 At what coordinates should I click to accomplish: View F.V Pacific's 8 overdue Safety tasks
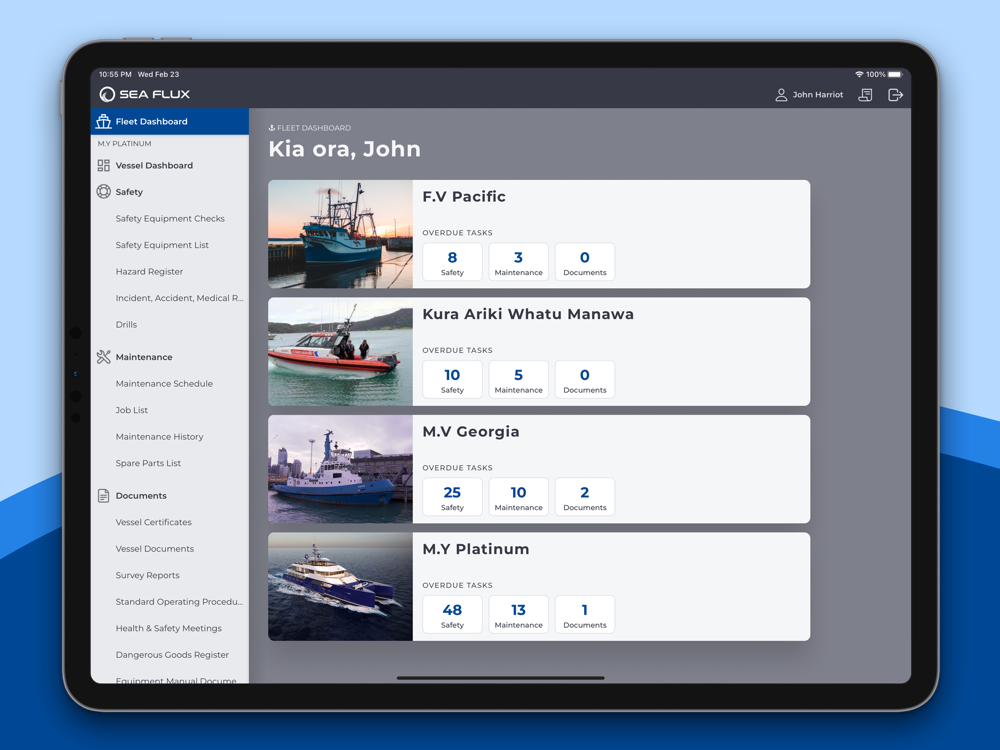click(x=452, y=261)
